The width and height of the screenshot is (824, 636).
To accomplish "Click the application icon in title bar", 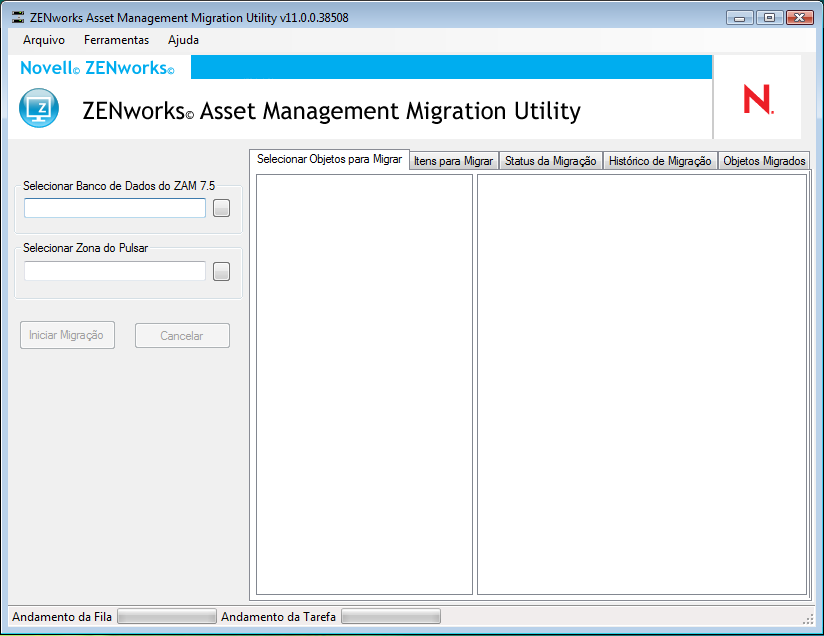I will tap(18, 17).
